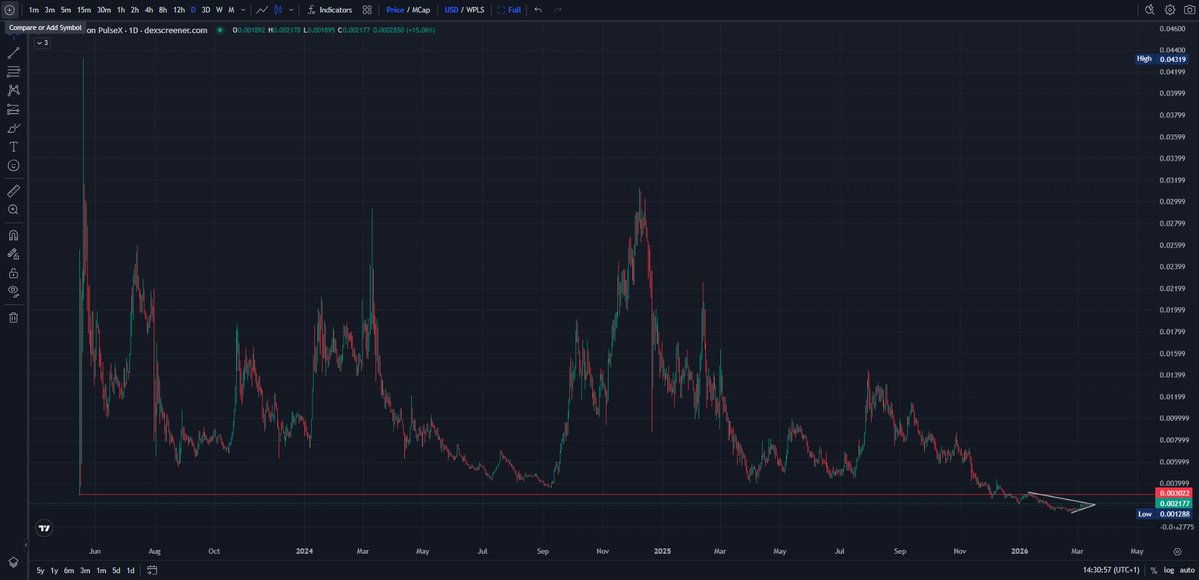Expand the chart style dropdown arrow
This screenshot has height=580, width=1199.
(x=291, y=10)
